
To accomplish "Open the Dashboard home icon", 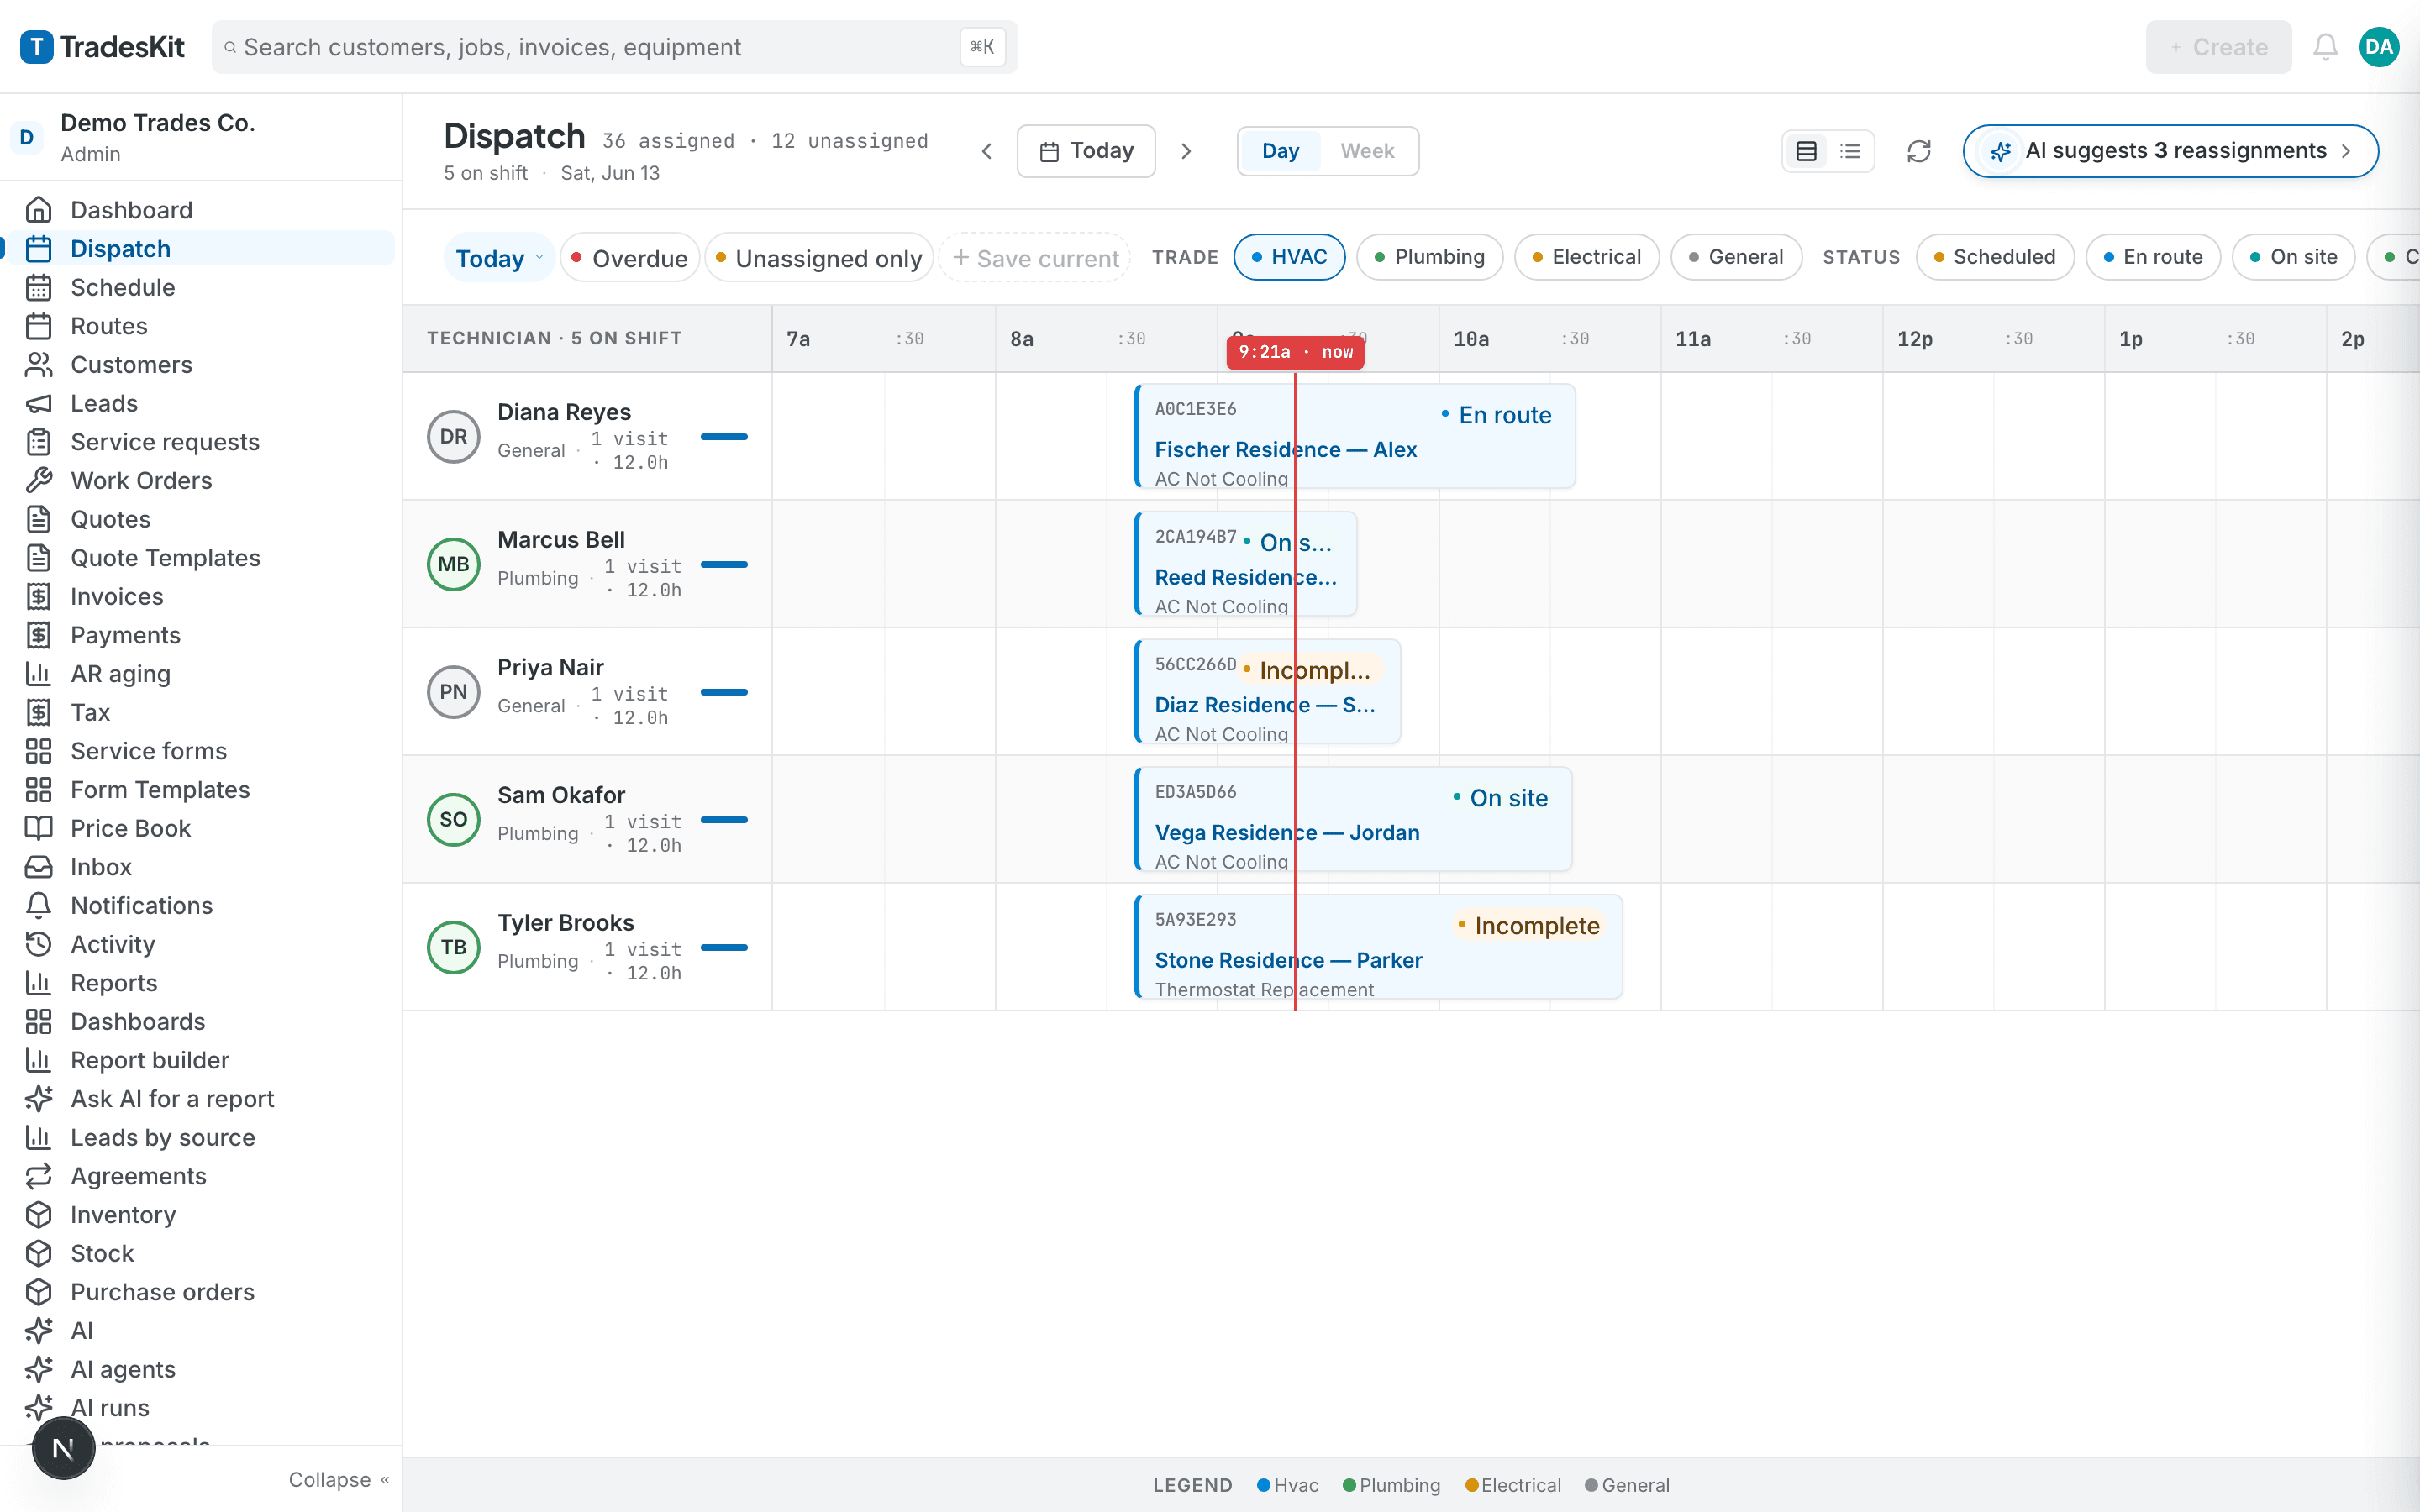I will 38,210.
